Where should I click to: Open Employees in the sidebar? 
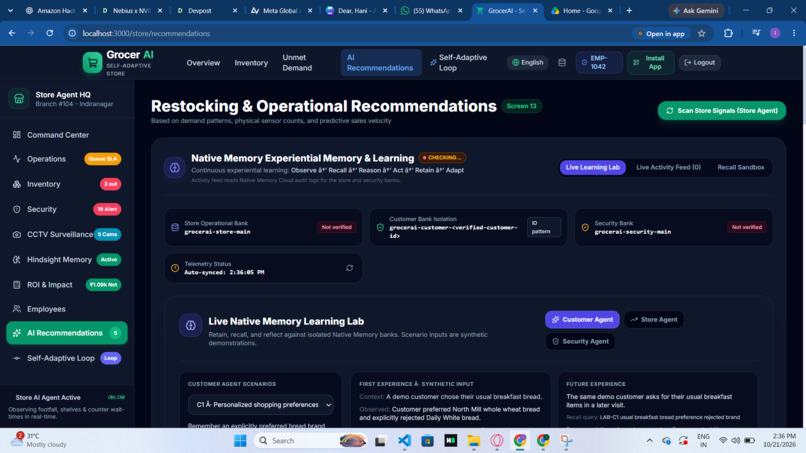67,309
